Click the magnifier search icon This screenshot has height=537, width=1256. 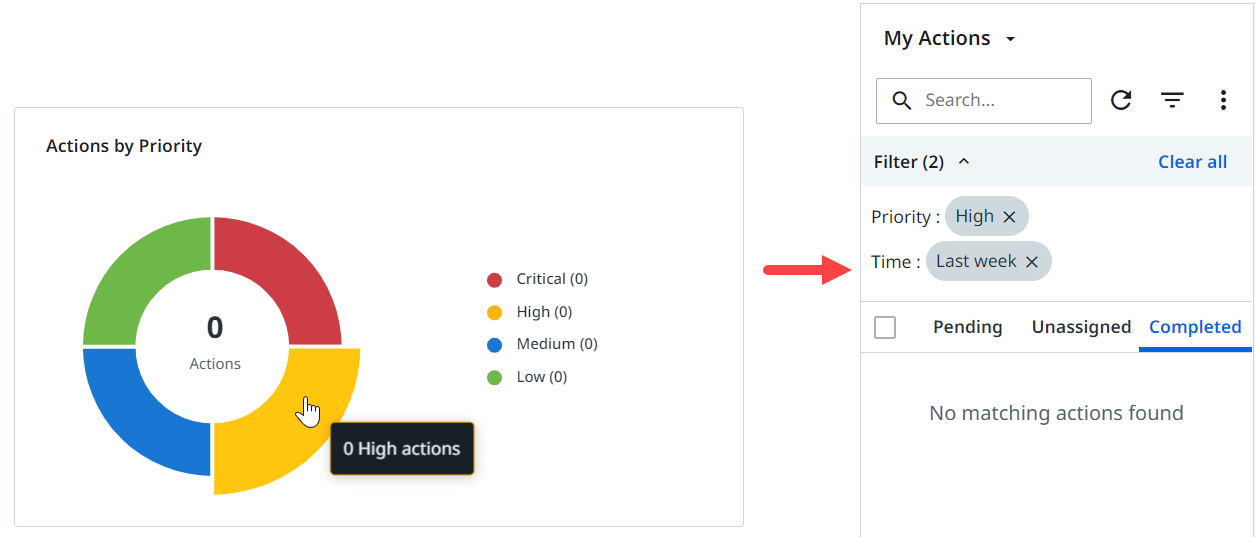coord(902,100)
